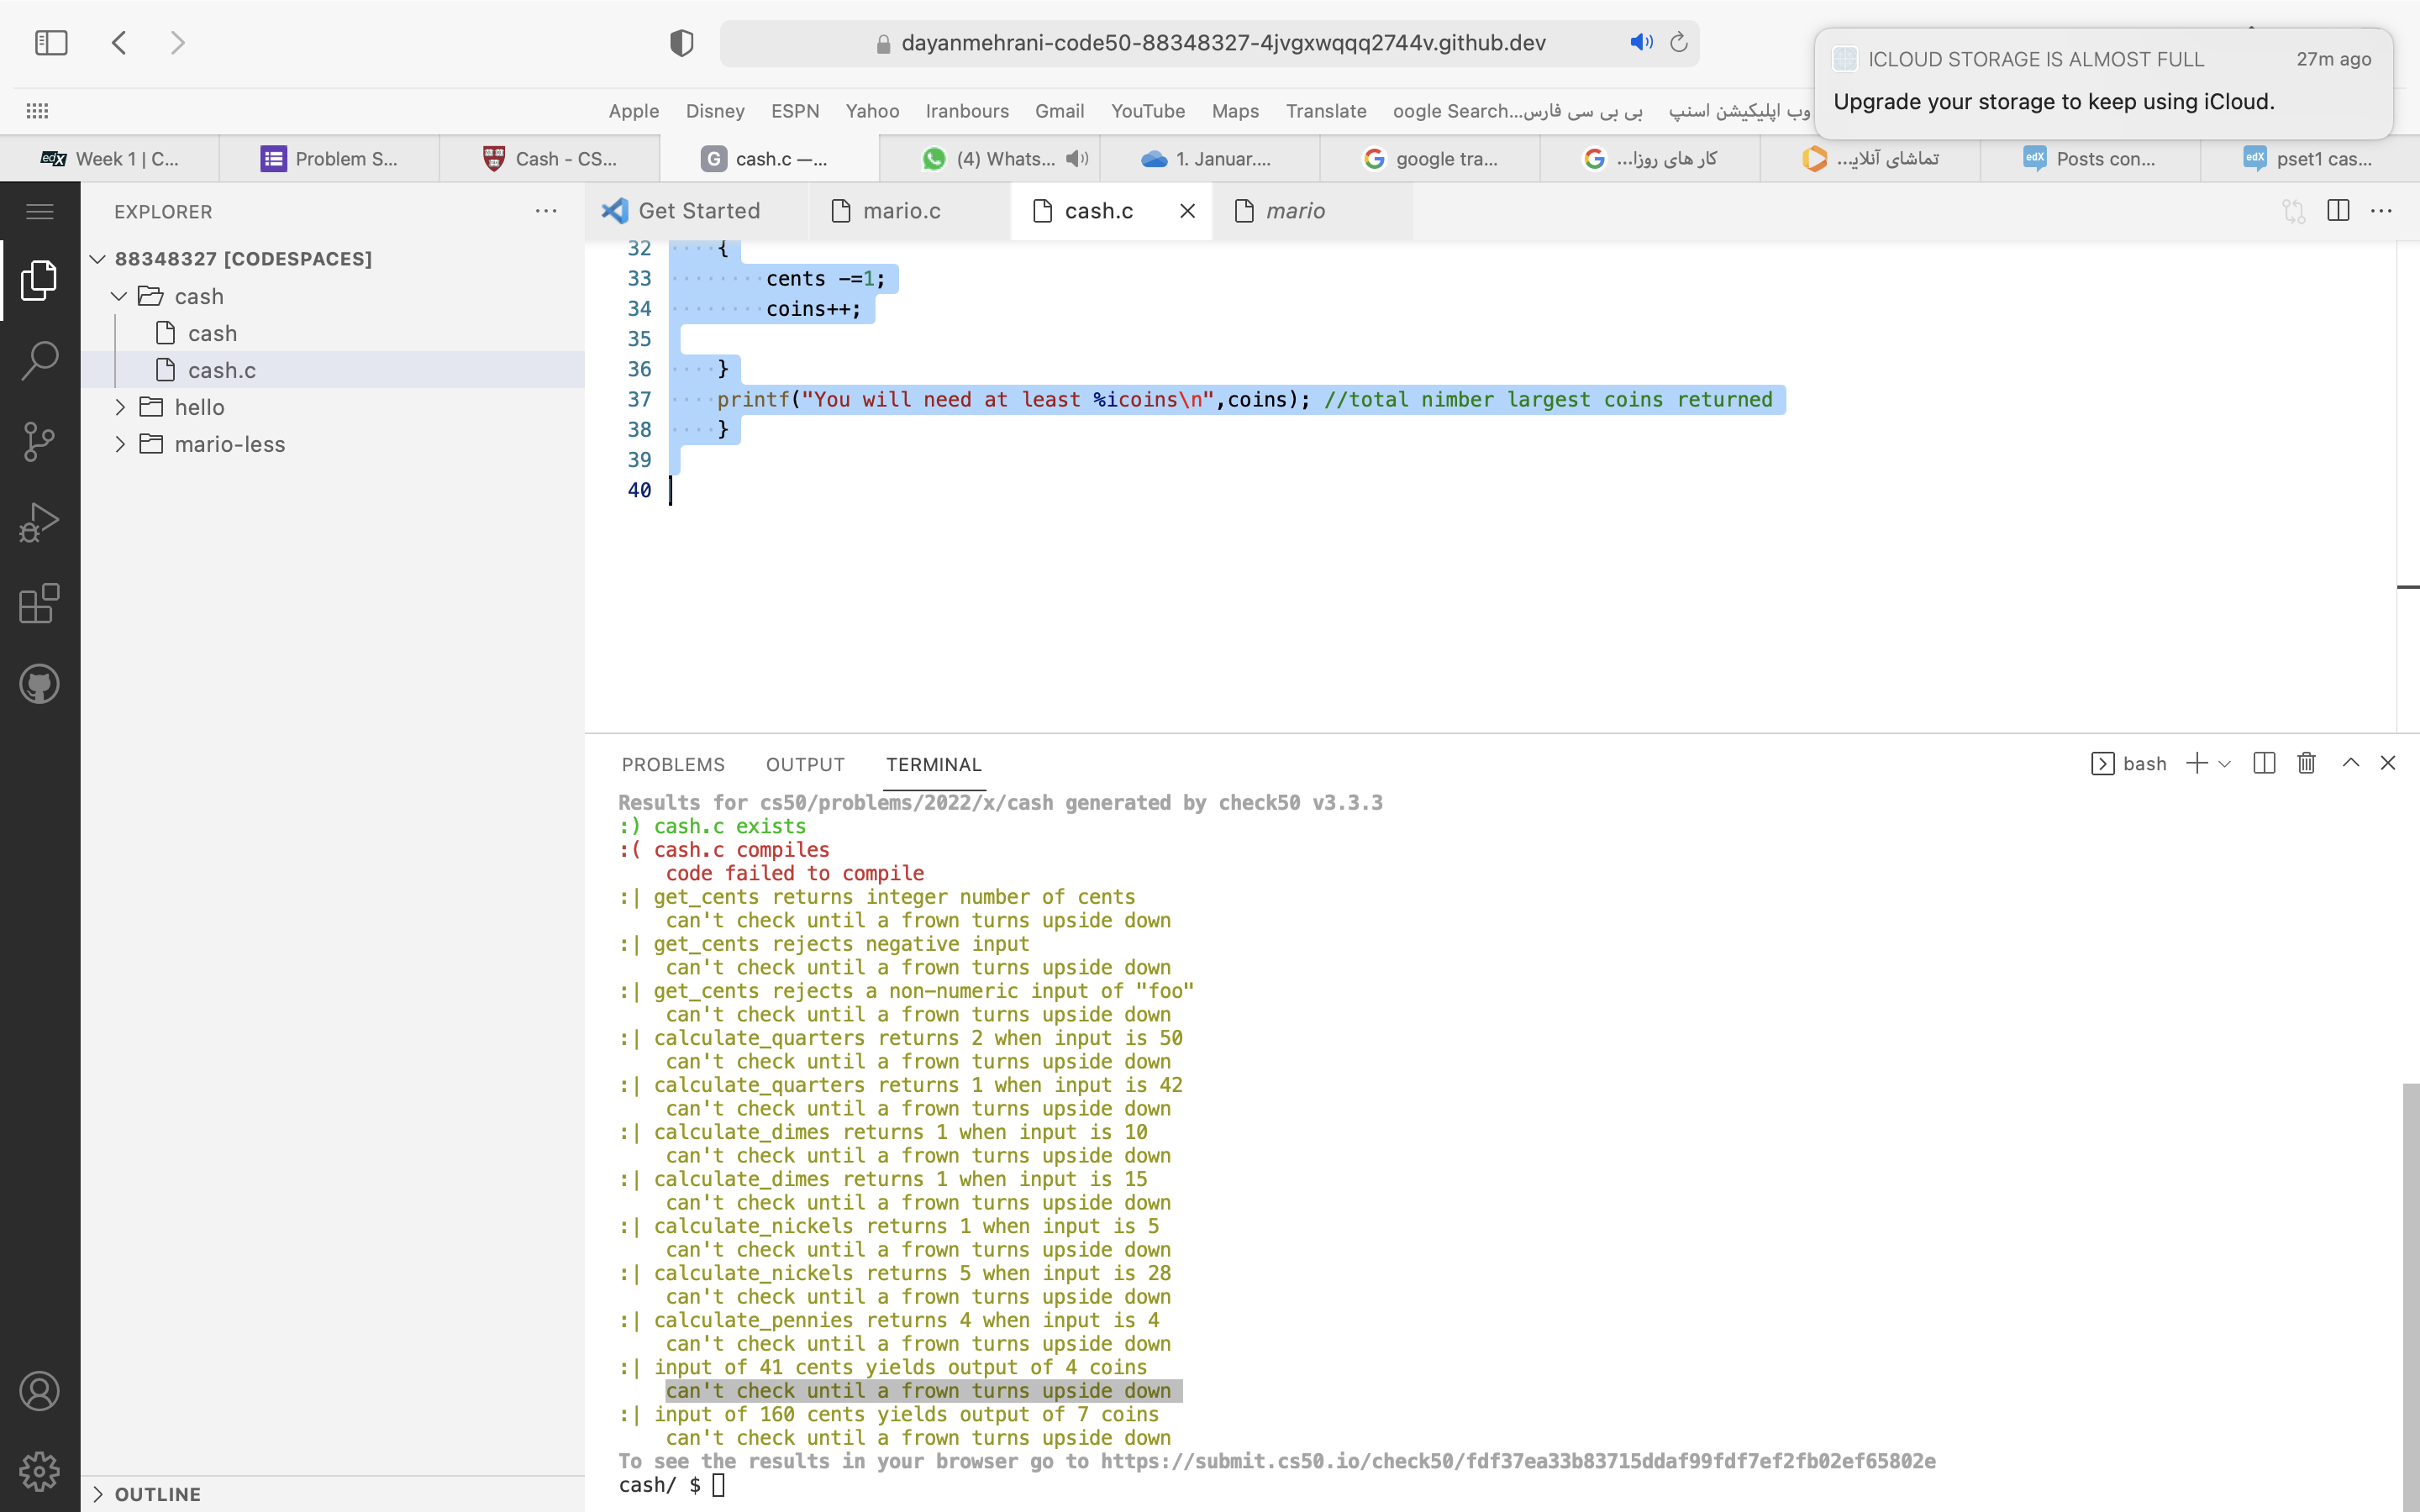The height and width of the screenshot is (1512, 2420).
Task: Split the terminal panel
Action: [2264, 764]
